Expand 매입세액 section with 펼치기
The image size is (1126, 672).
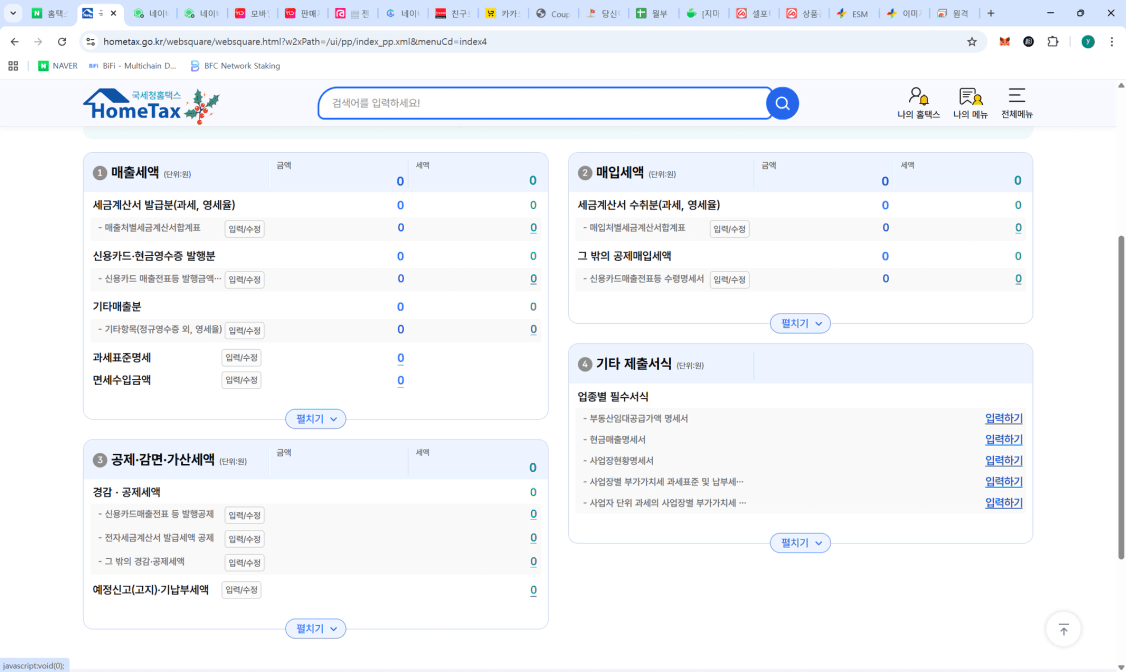pyautogui.click(x=799, y=324)
